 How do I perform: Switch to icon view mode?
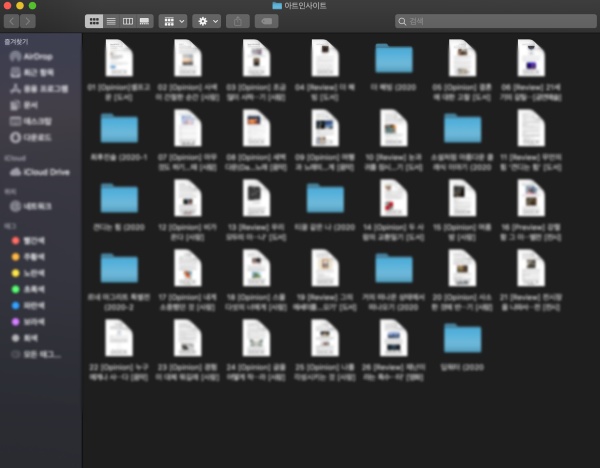coord(94,21)
